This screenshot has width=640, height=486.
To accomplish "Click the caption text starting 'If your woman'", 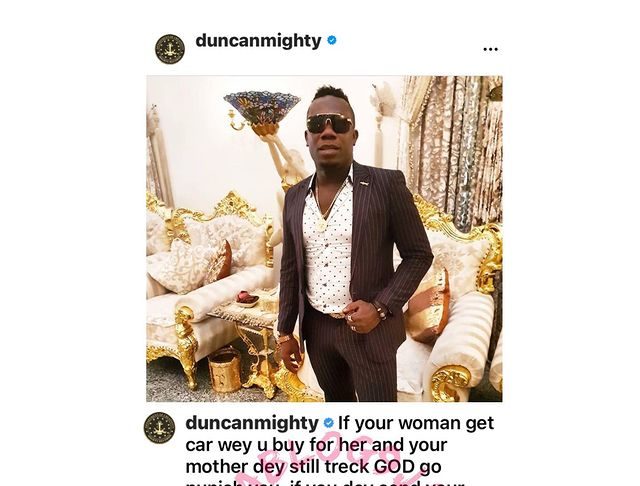I will (340, 449).
